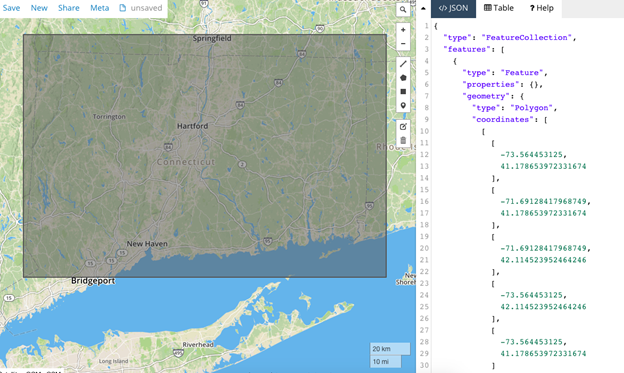Viewport: 624px width, 373px height.
Task: Select the draw polygon tool
Action: point(403,78)
